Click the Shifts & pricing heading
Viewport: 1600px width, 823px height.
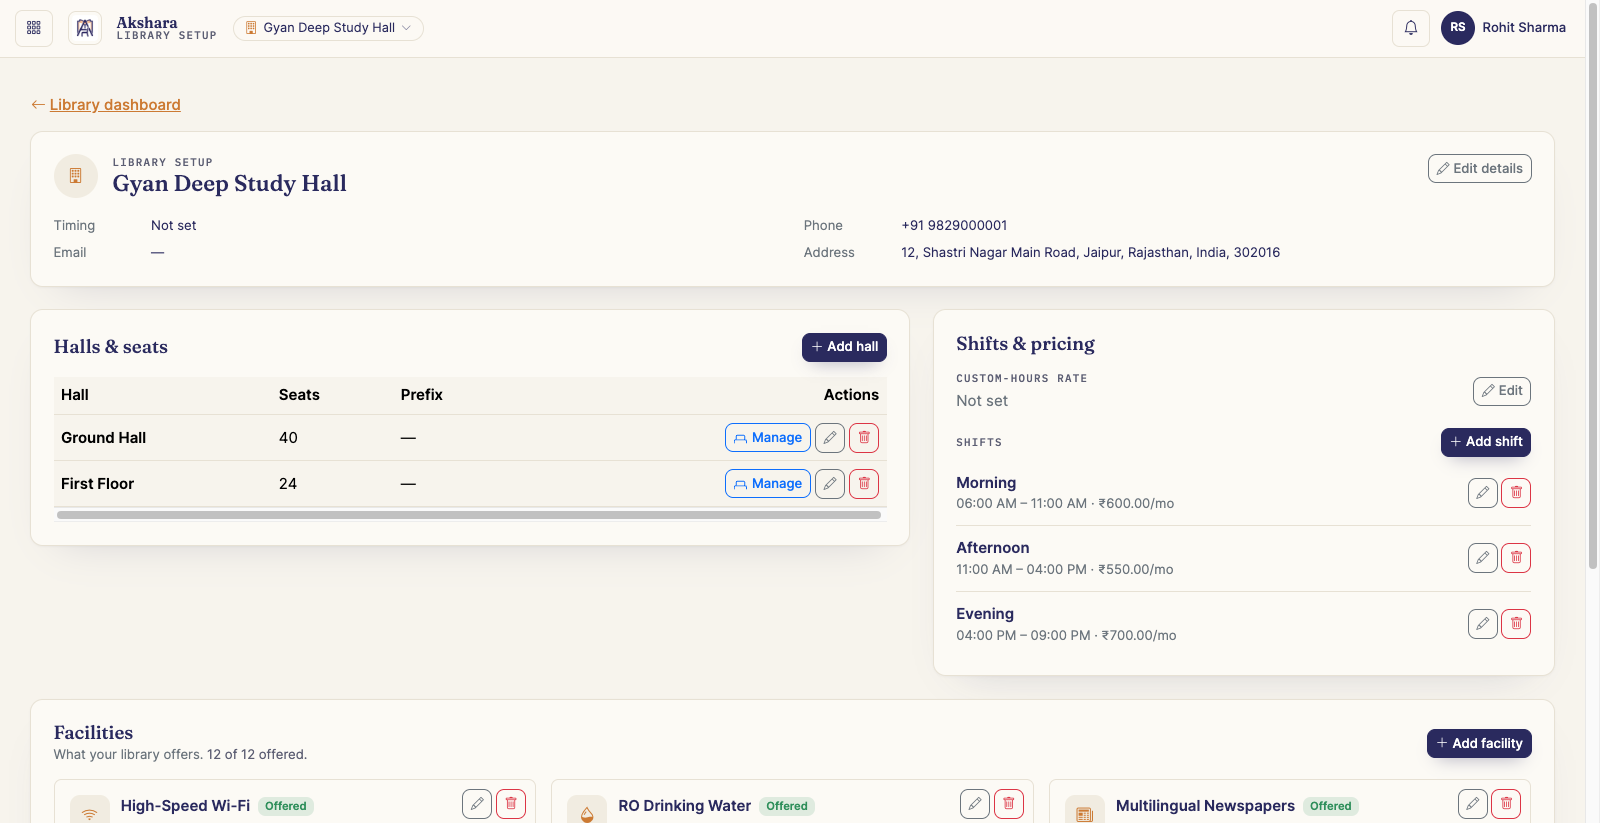(1025, 344)
